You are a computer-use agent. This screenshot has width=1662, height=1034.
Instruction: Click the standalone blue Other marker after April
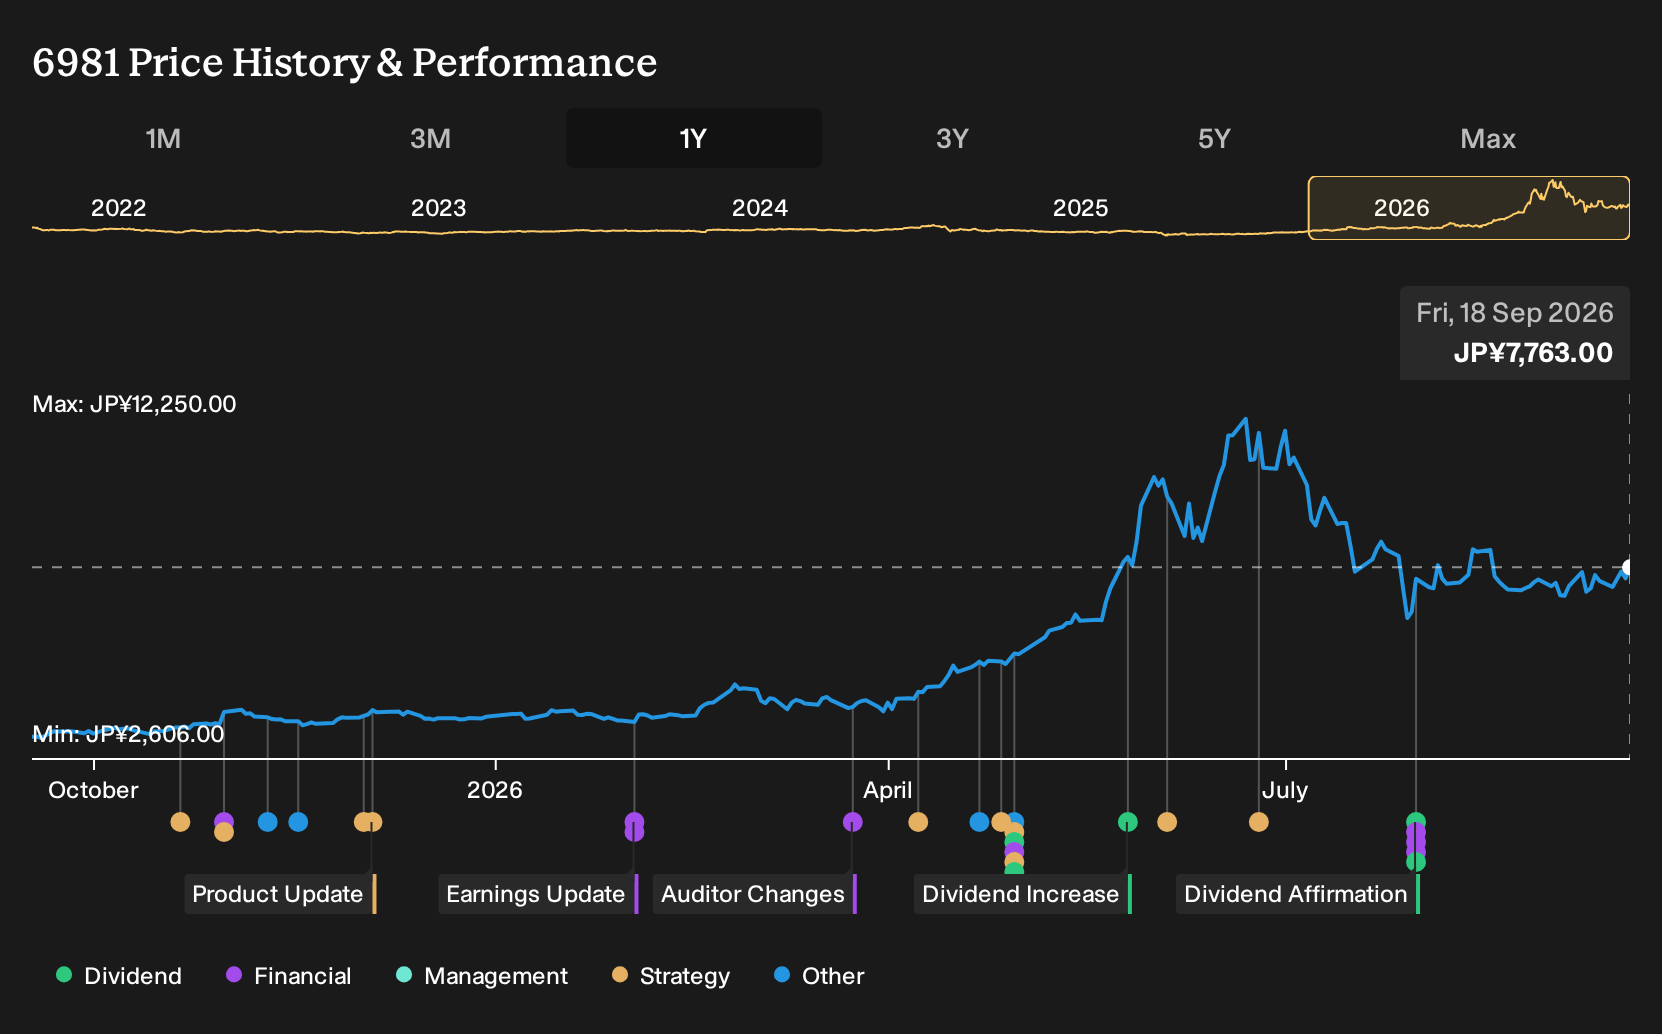click(x=979, y=822)
